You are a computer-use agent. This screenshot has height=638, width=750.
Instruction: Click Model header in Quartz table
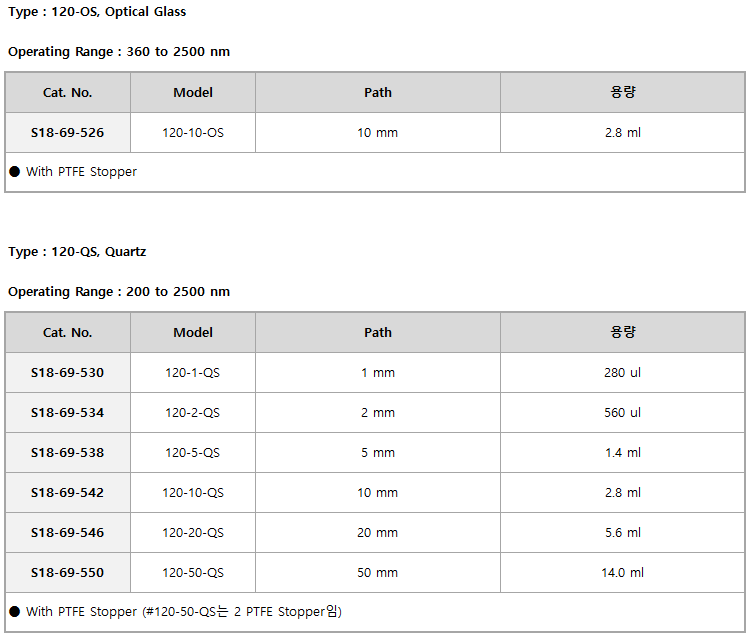[192, 332]
